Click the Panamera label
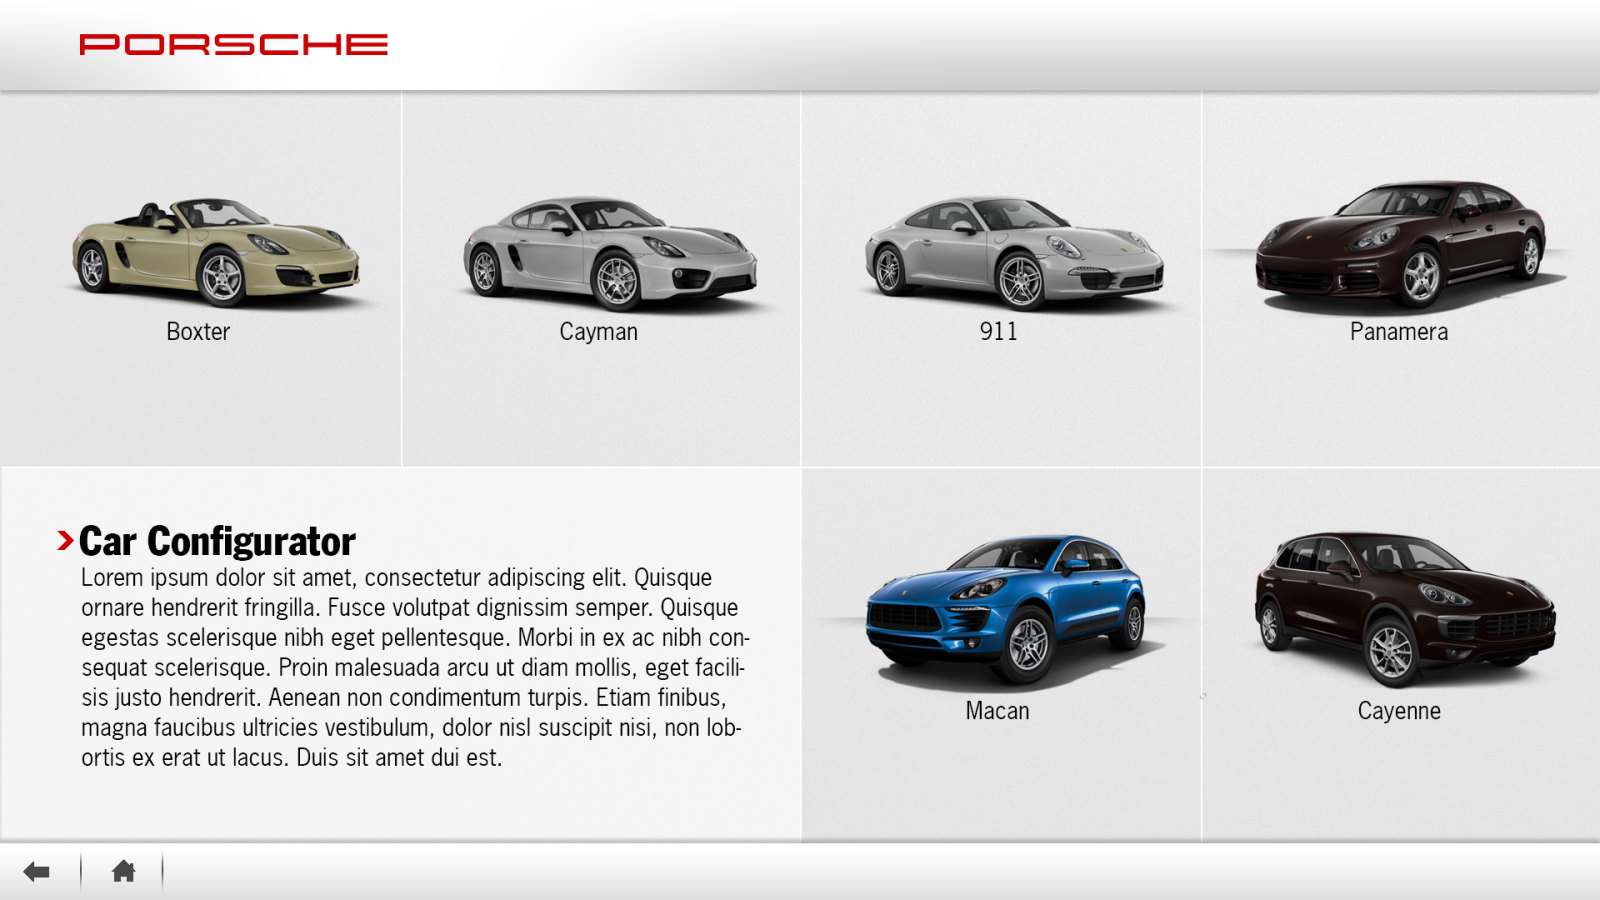The width and height of the screenshot is (1600, 900). click(1399, 332)
